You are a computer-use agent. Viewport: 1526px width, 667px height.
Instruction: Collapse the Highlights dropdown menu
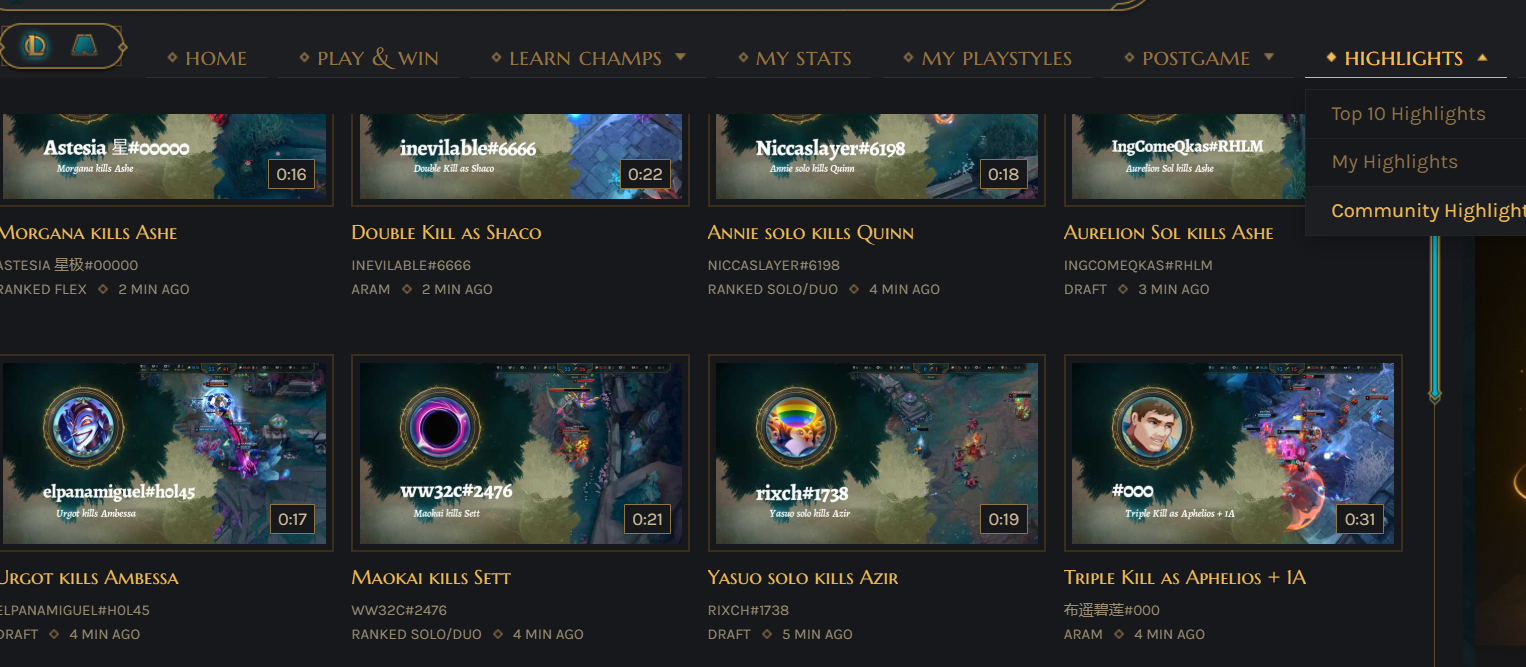coord(1482,58)
